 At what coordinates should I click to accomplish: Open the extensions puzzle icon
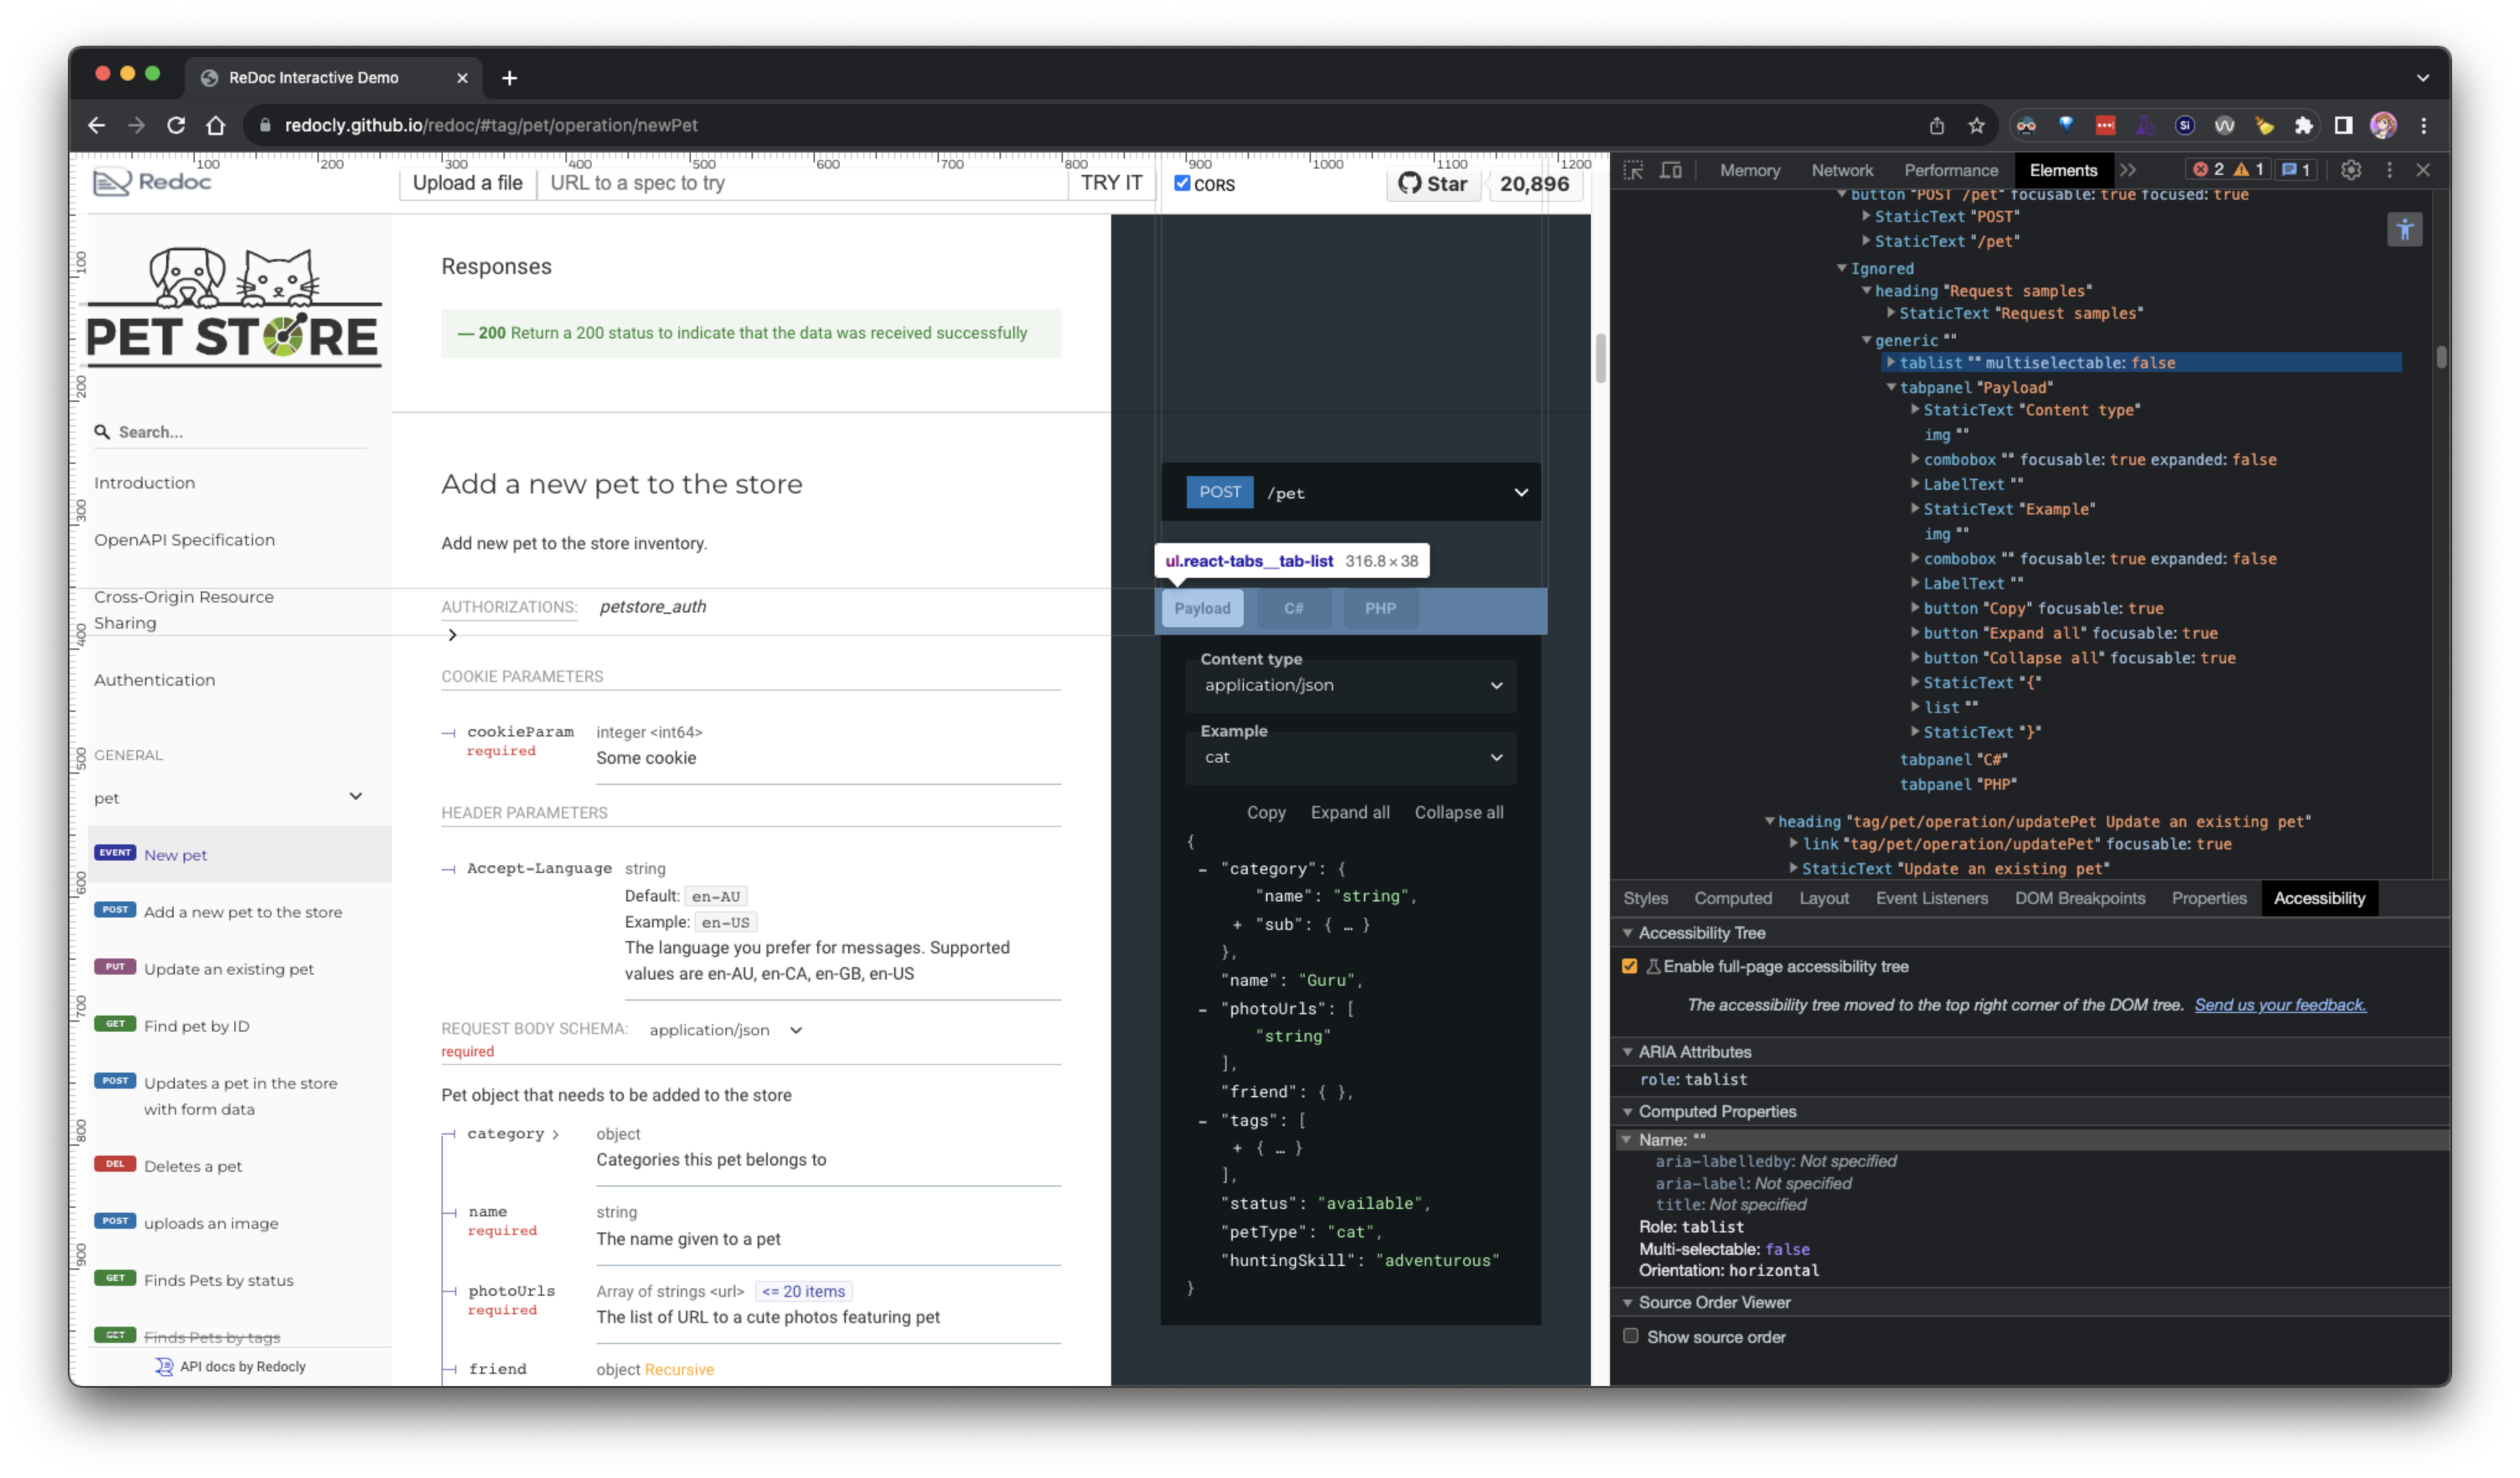(2304, 125)
